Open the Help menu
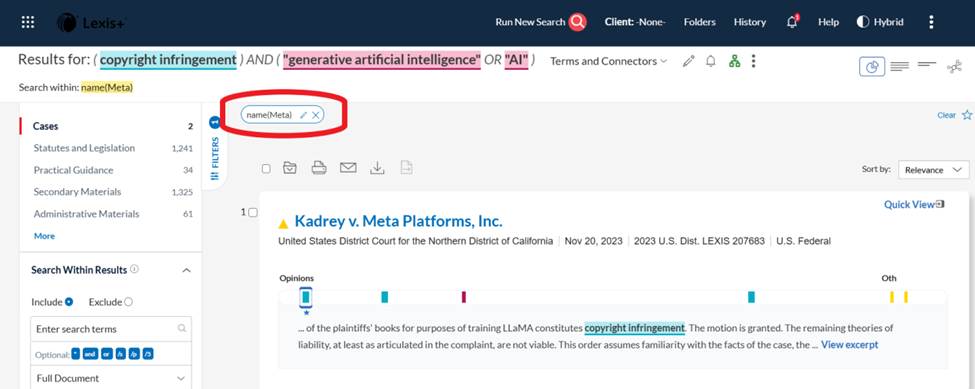Image resolution: width=975 pixels, height=389 pixels. coord(828,22)
